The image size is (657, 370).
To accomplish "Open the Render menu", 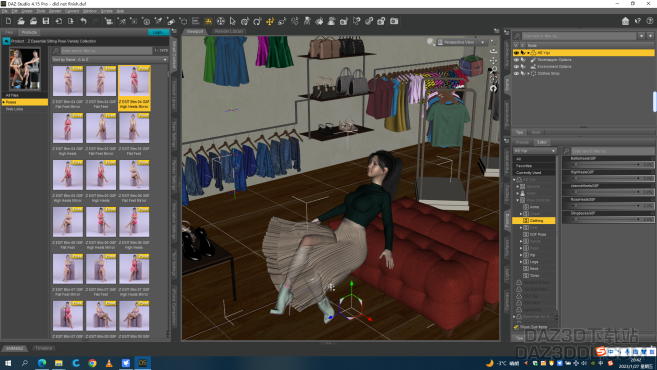I will coord(55,11).
